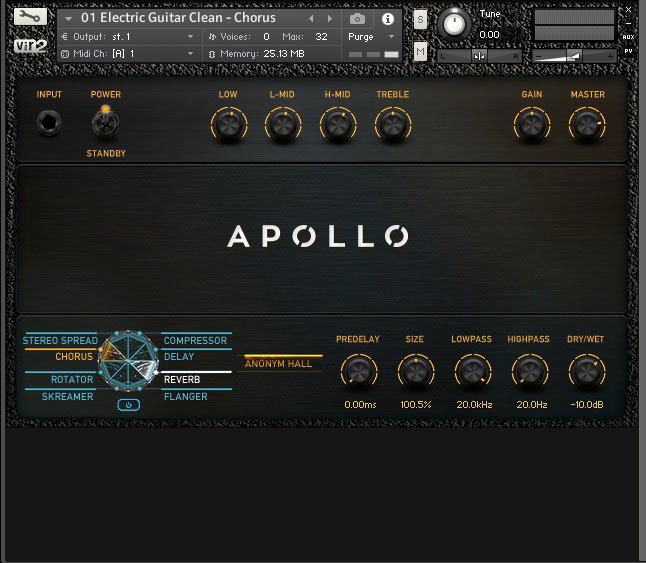
Task: Open the Purge dropdown menu
Action: 371,37
